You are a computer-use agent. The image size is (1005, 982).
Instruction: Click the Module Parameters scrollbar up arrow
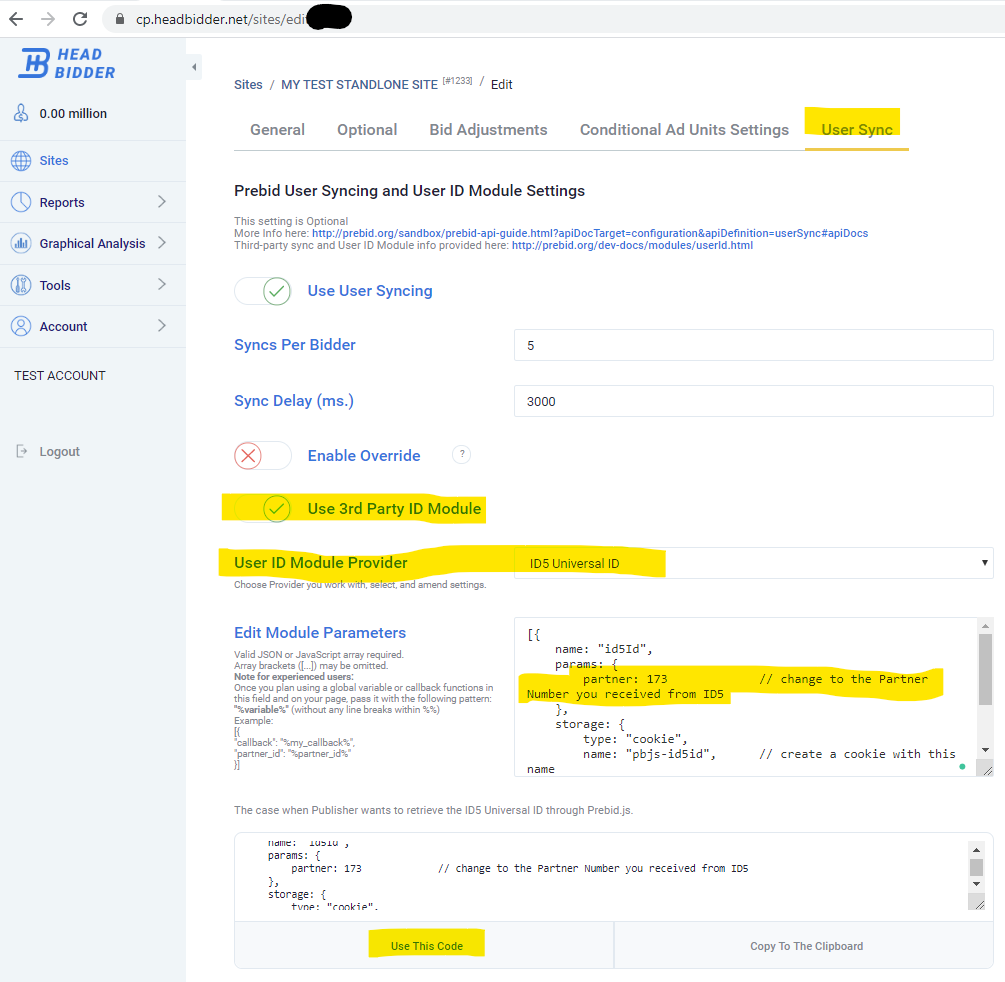985,626
